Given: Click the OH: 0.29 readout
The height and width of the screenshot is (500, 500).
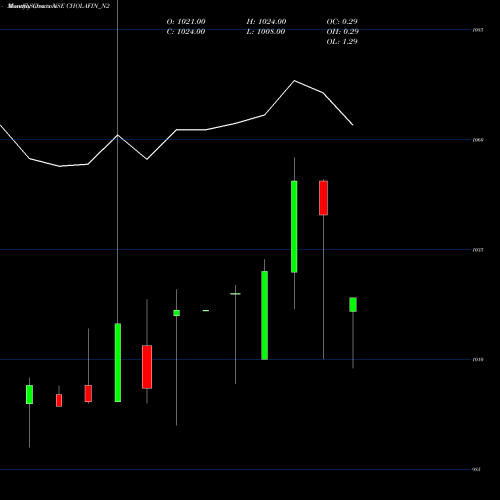Looking at the screenshot, I should [x=342, y=32].
